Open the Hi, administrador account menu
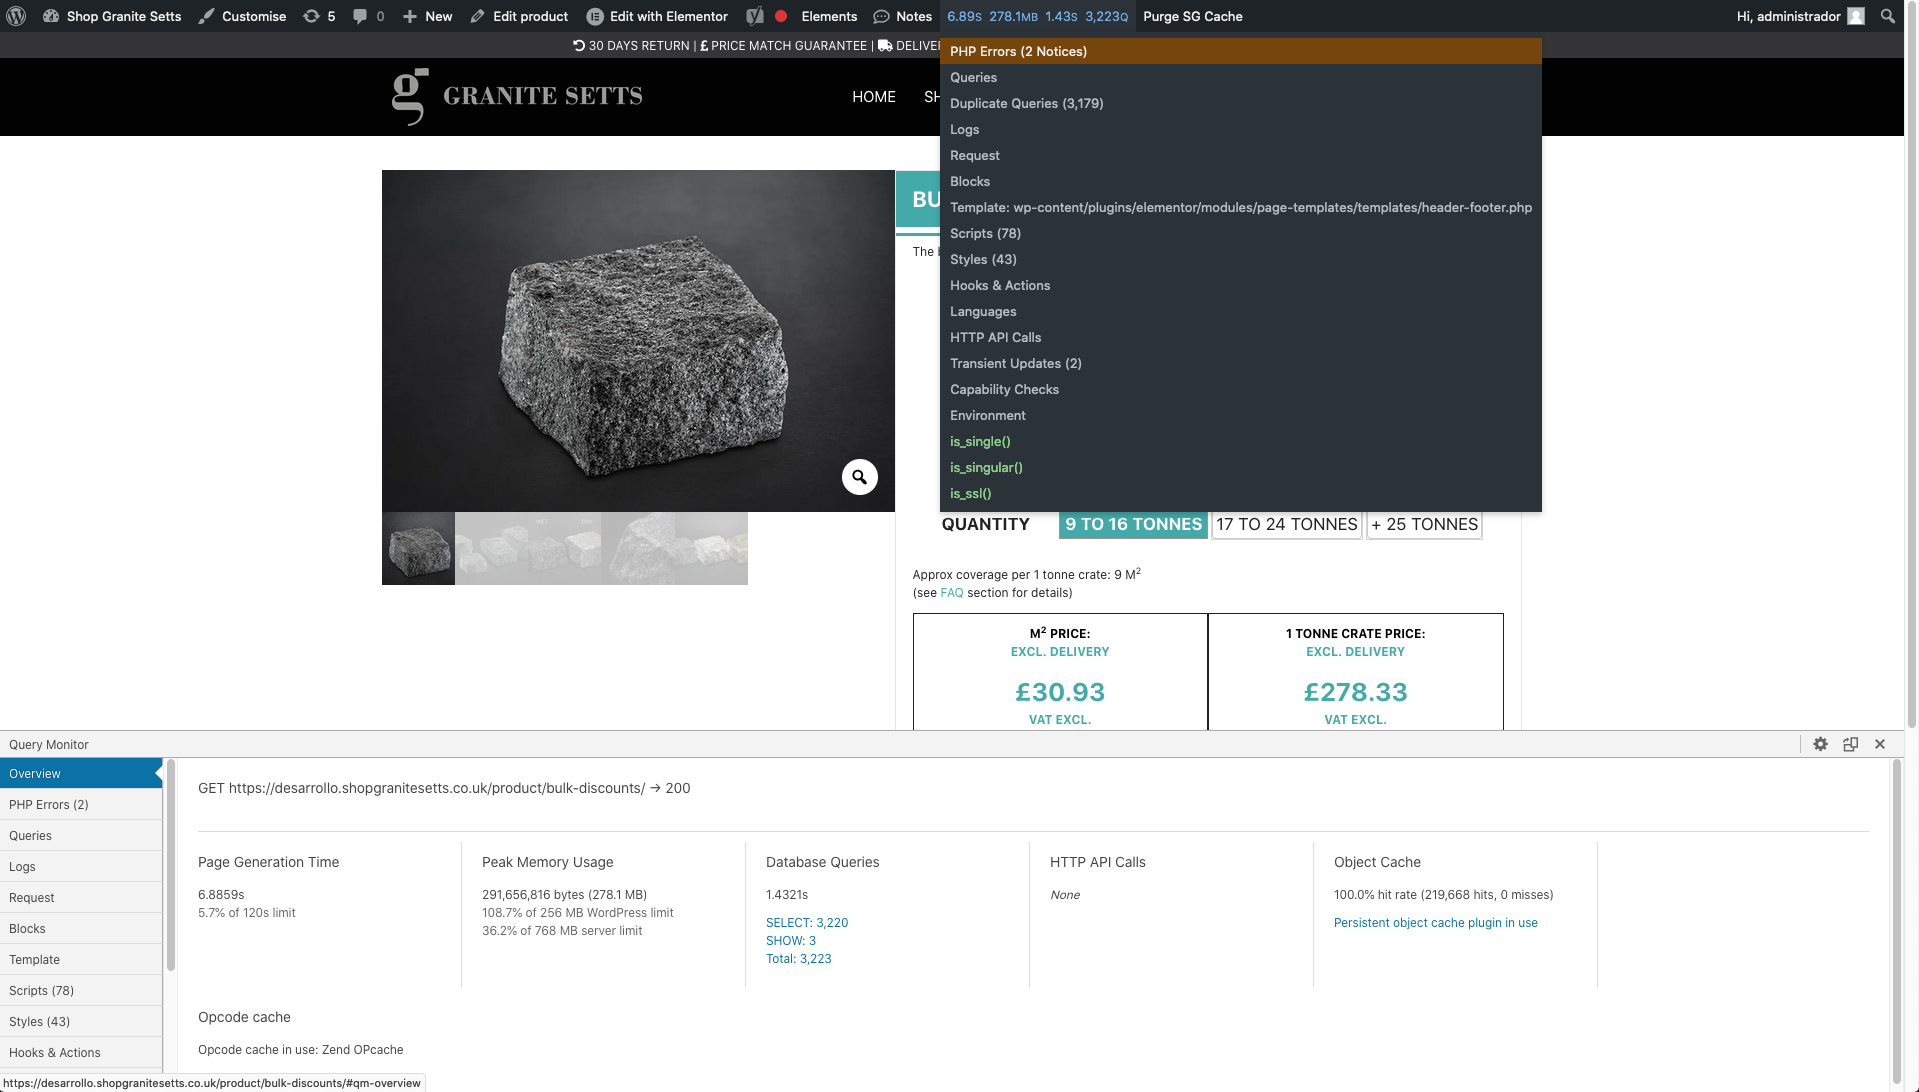The width and height of the screenshot is (1919, 1092). click(x=1800, y=16)
